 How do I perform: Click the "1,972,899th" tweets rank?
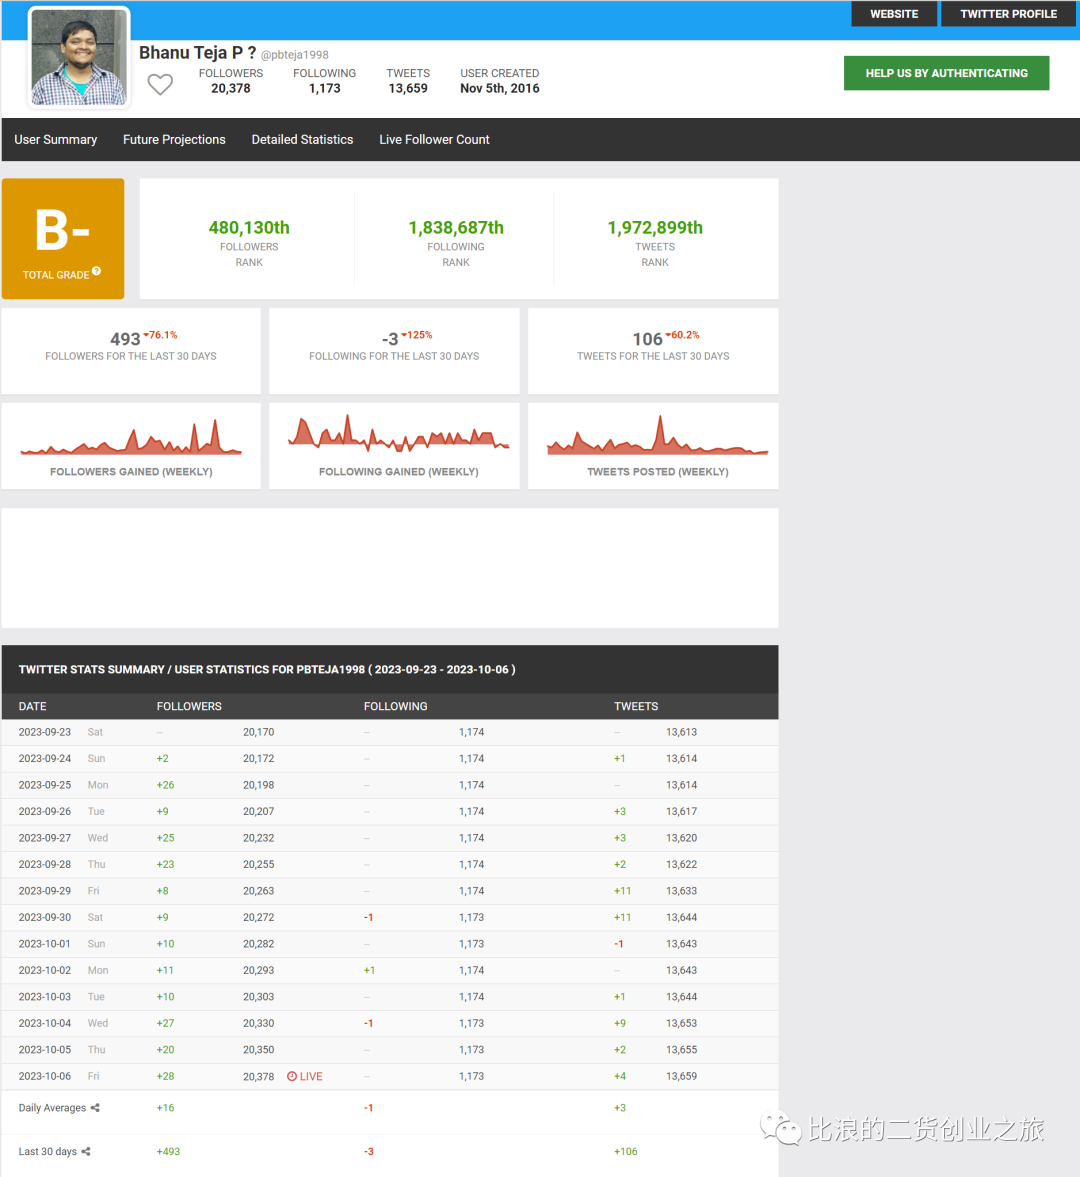click(x=655, y=227)
